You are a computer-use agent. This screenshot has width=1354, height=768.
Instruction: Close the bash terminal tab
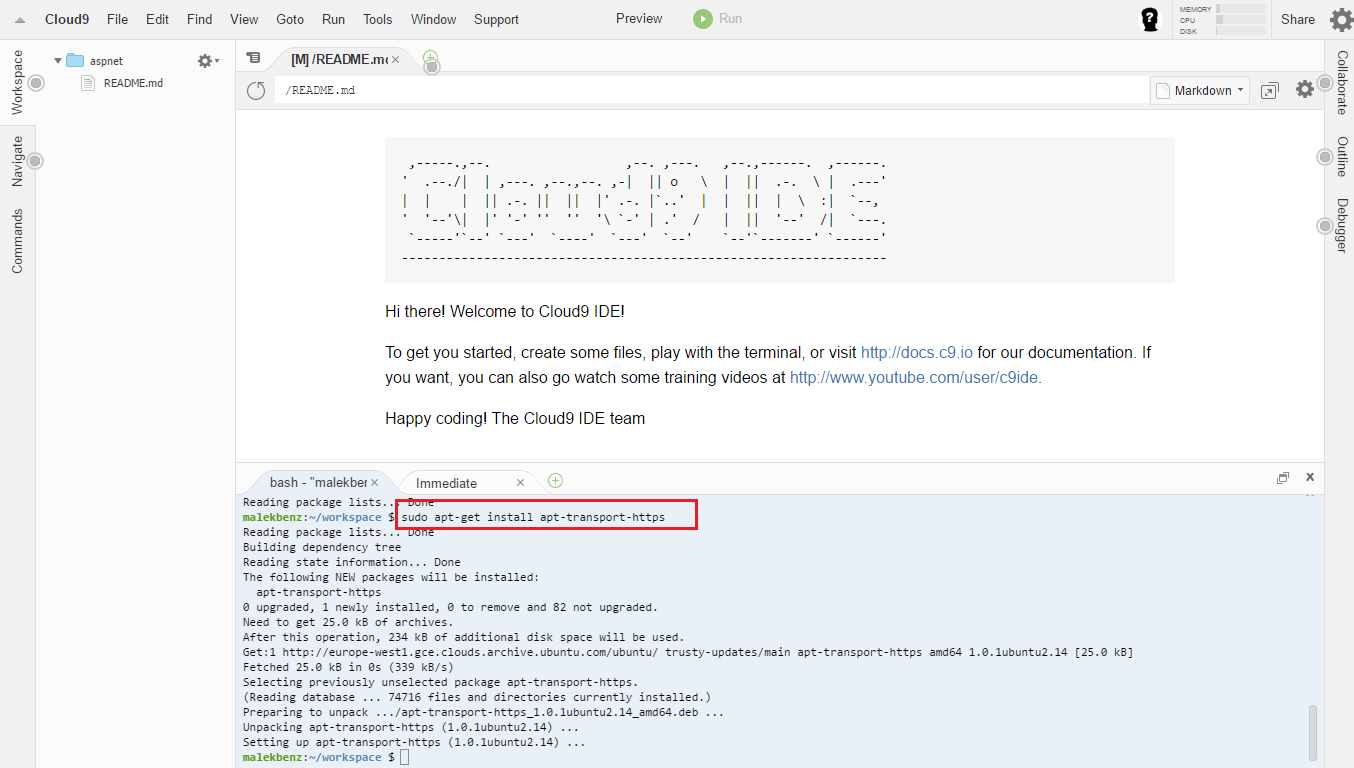pyautogui.click(x=375, y=482)
